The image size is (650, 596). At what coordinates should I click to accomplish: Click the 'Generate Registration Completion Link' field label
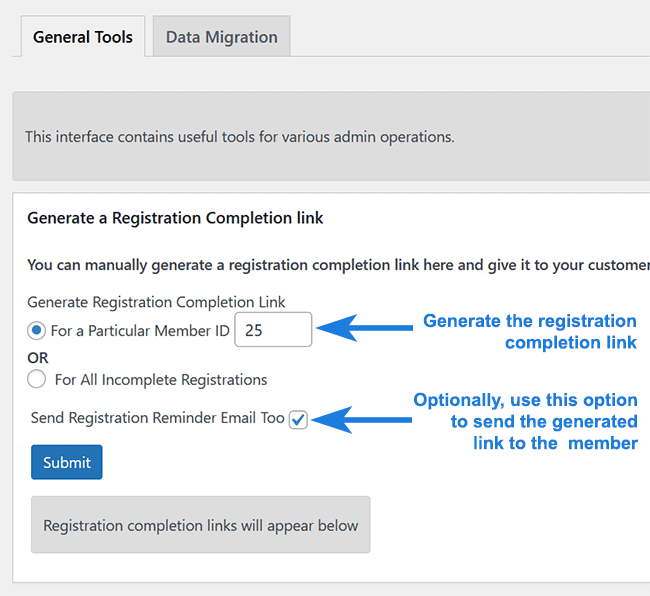tap(156, 302)
